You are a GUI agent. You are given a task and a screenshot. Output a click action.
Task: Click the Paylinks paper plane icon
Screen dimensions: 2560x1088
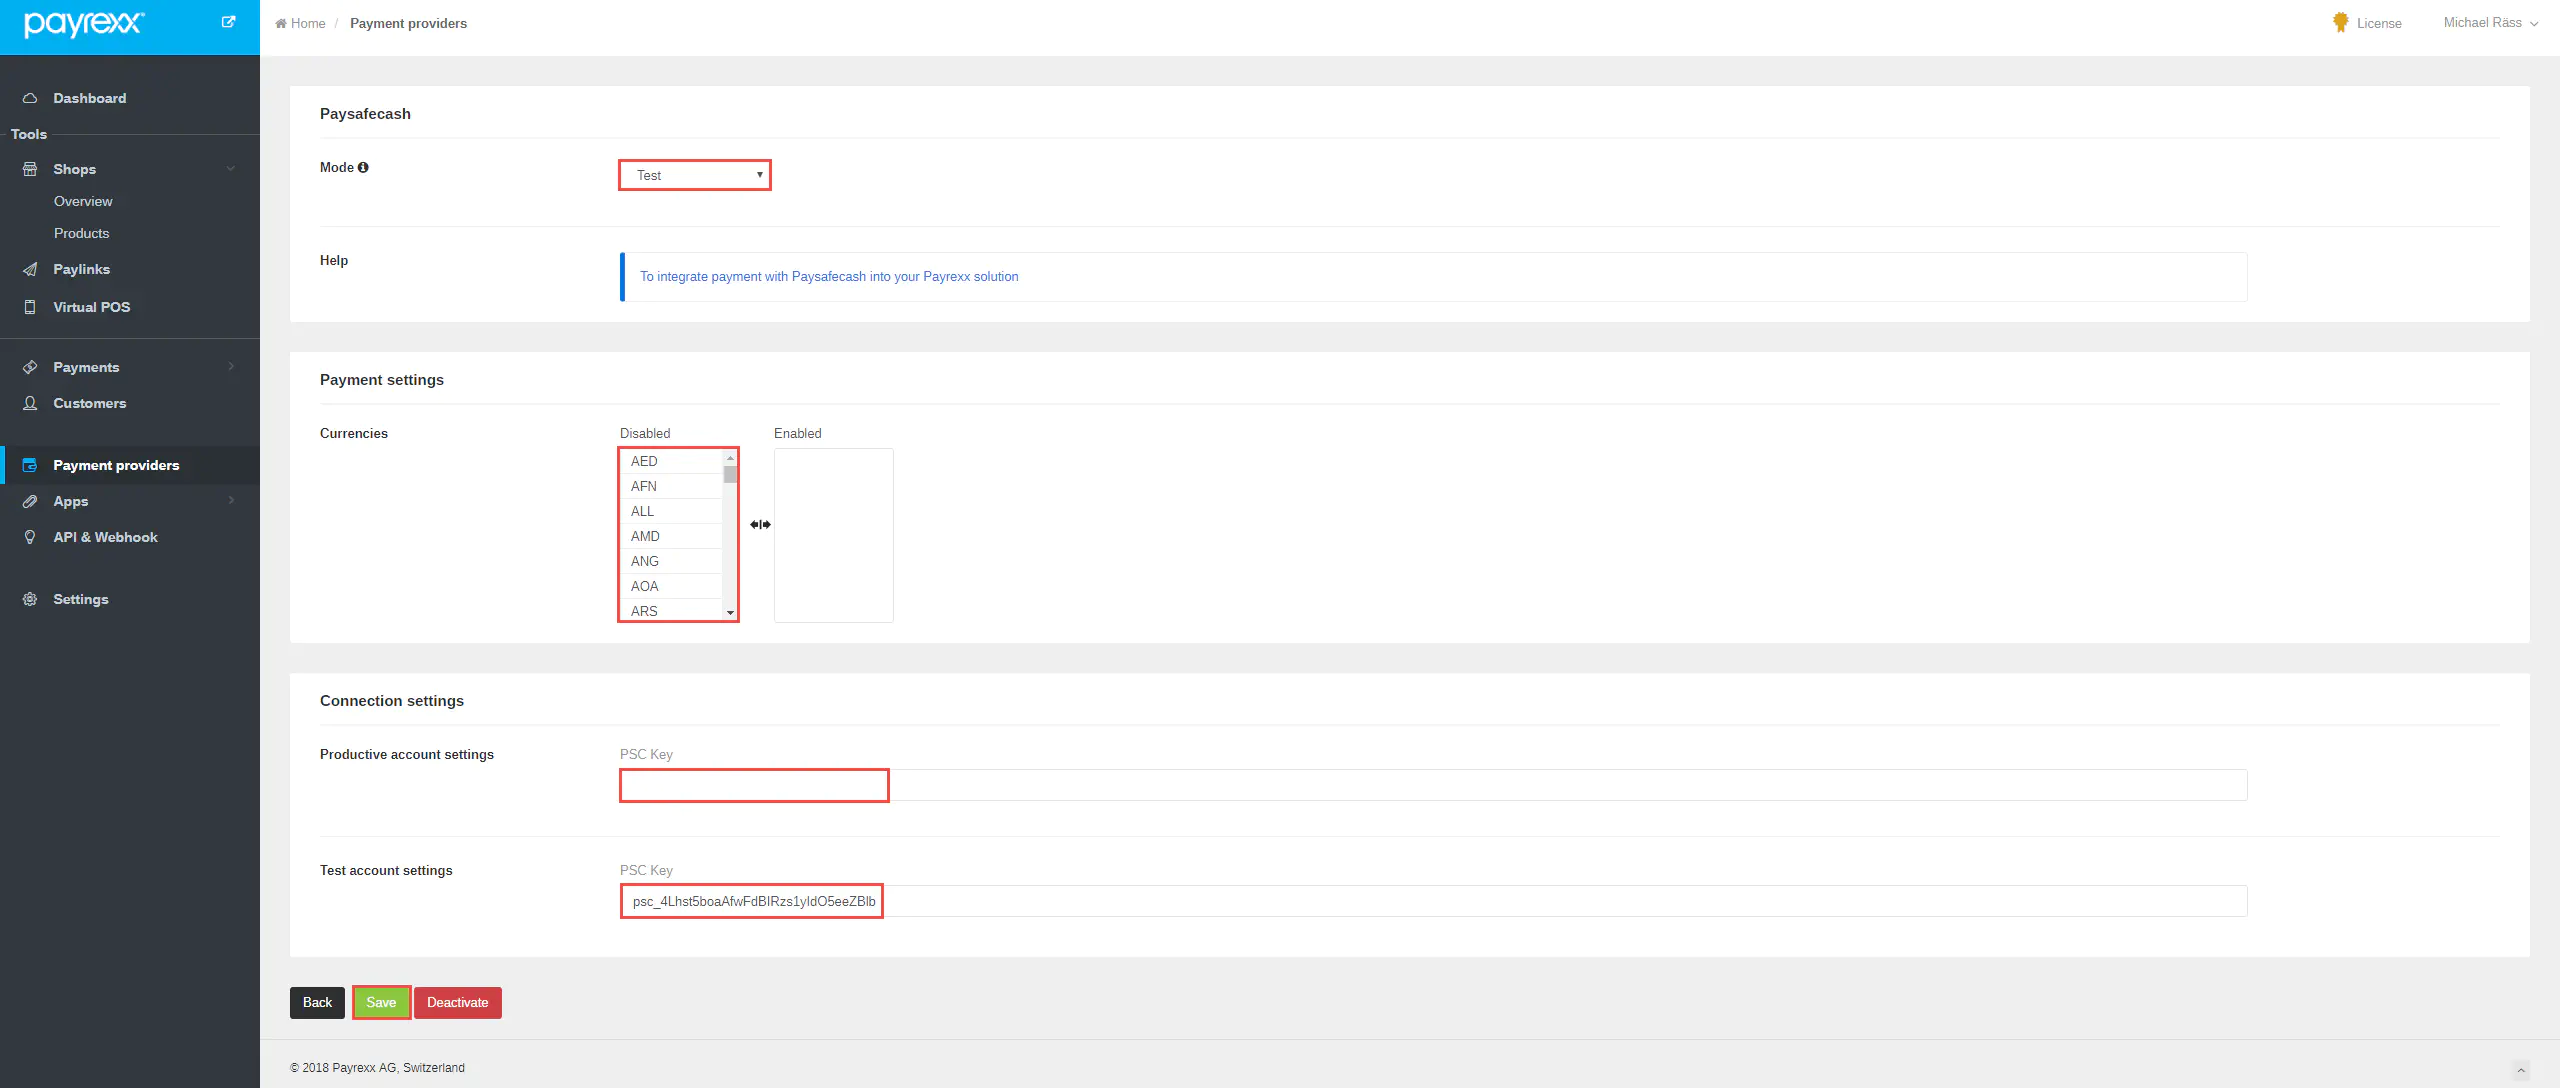click(30, 269)
